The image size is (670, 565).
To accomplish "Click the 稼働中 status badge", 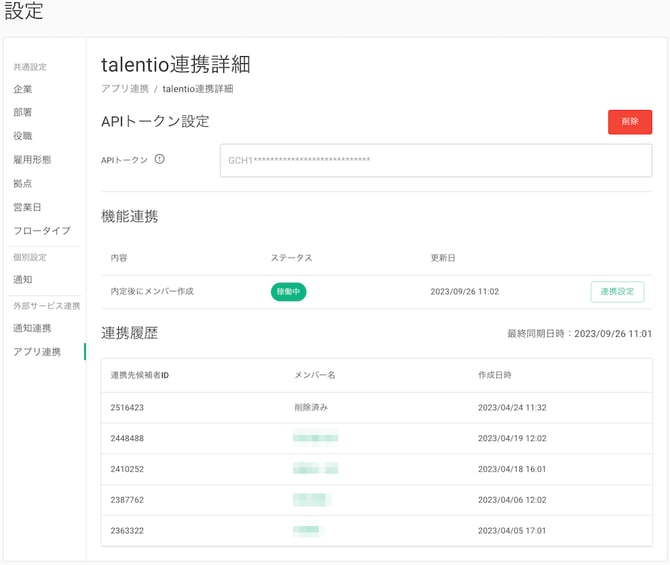I will pos(288,291).
